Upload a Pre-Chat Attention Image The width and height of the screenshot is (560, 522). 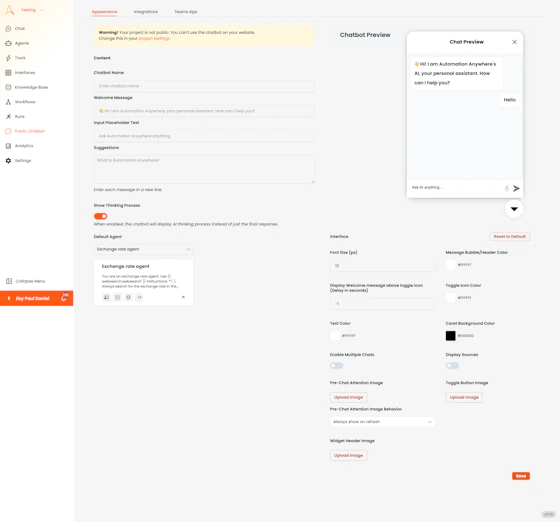point(349,397)
